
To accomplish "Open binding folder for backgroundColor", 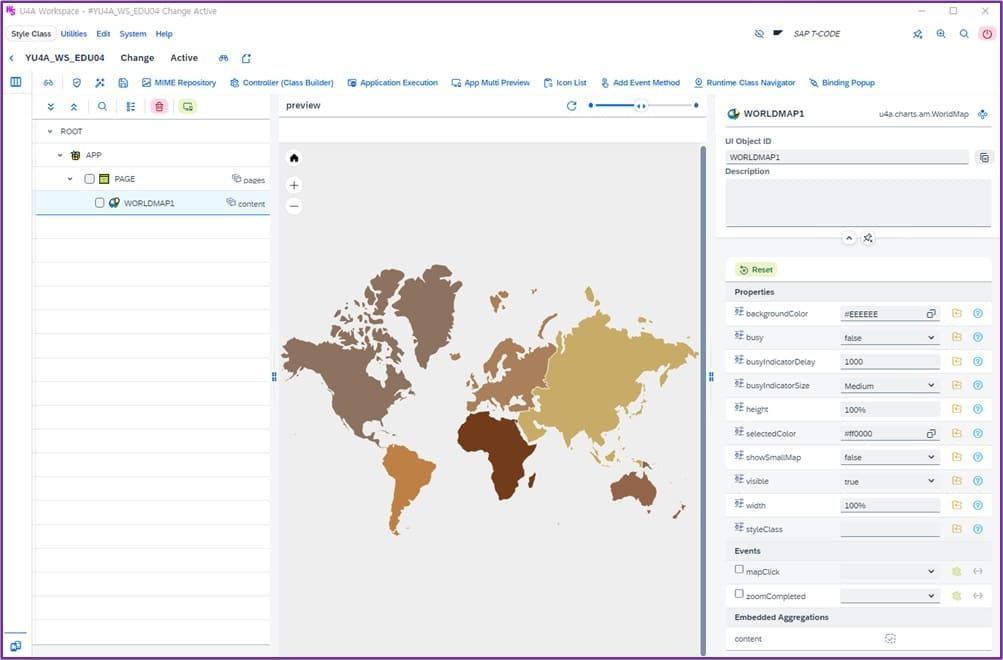I will tap(957, 313).
